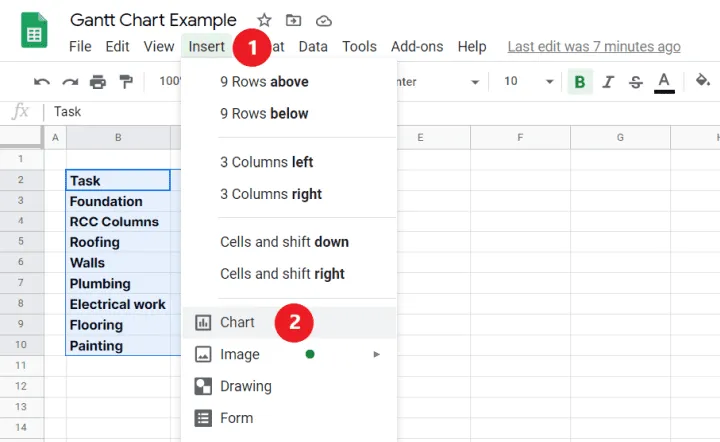This screenshot has width=720, height=442.
Task: Insert 9 Rows below
Action: (289, 113)
